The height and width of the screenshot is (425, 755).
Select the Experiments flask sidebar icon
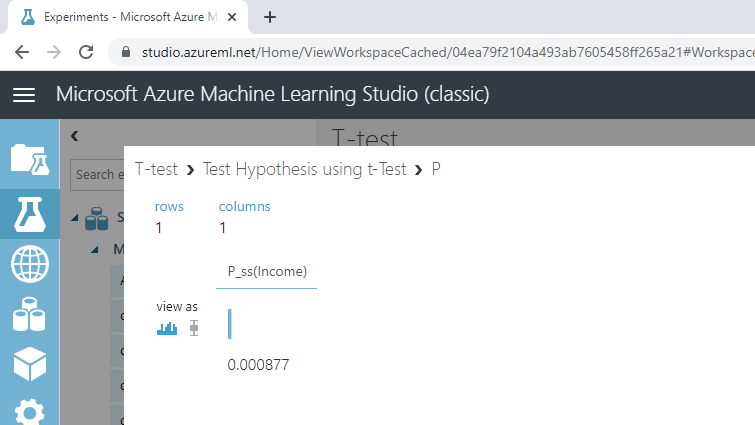30,214
